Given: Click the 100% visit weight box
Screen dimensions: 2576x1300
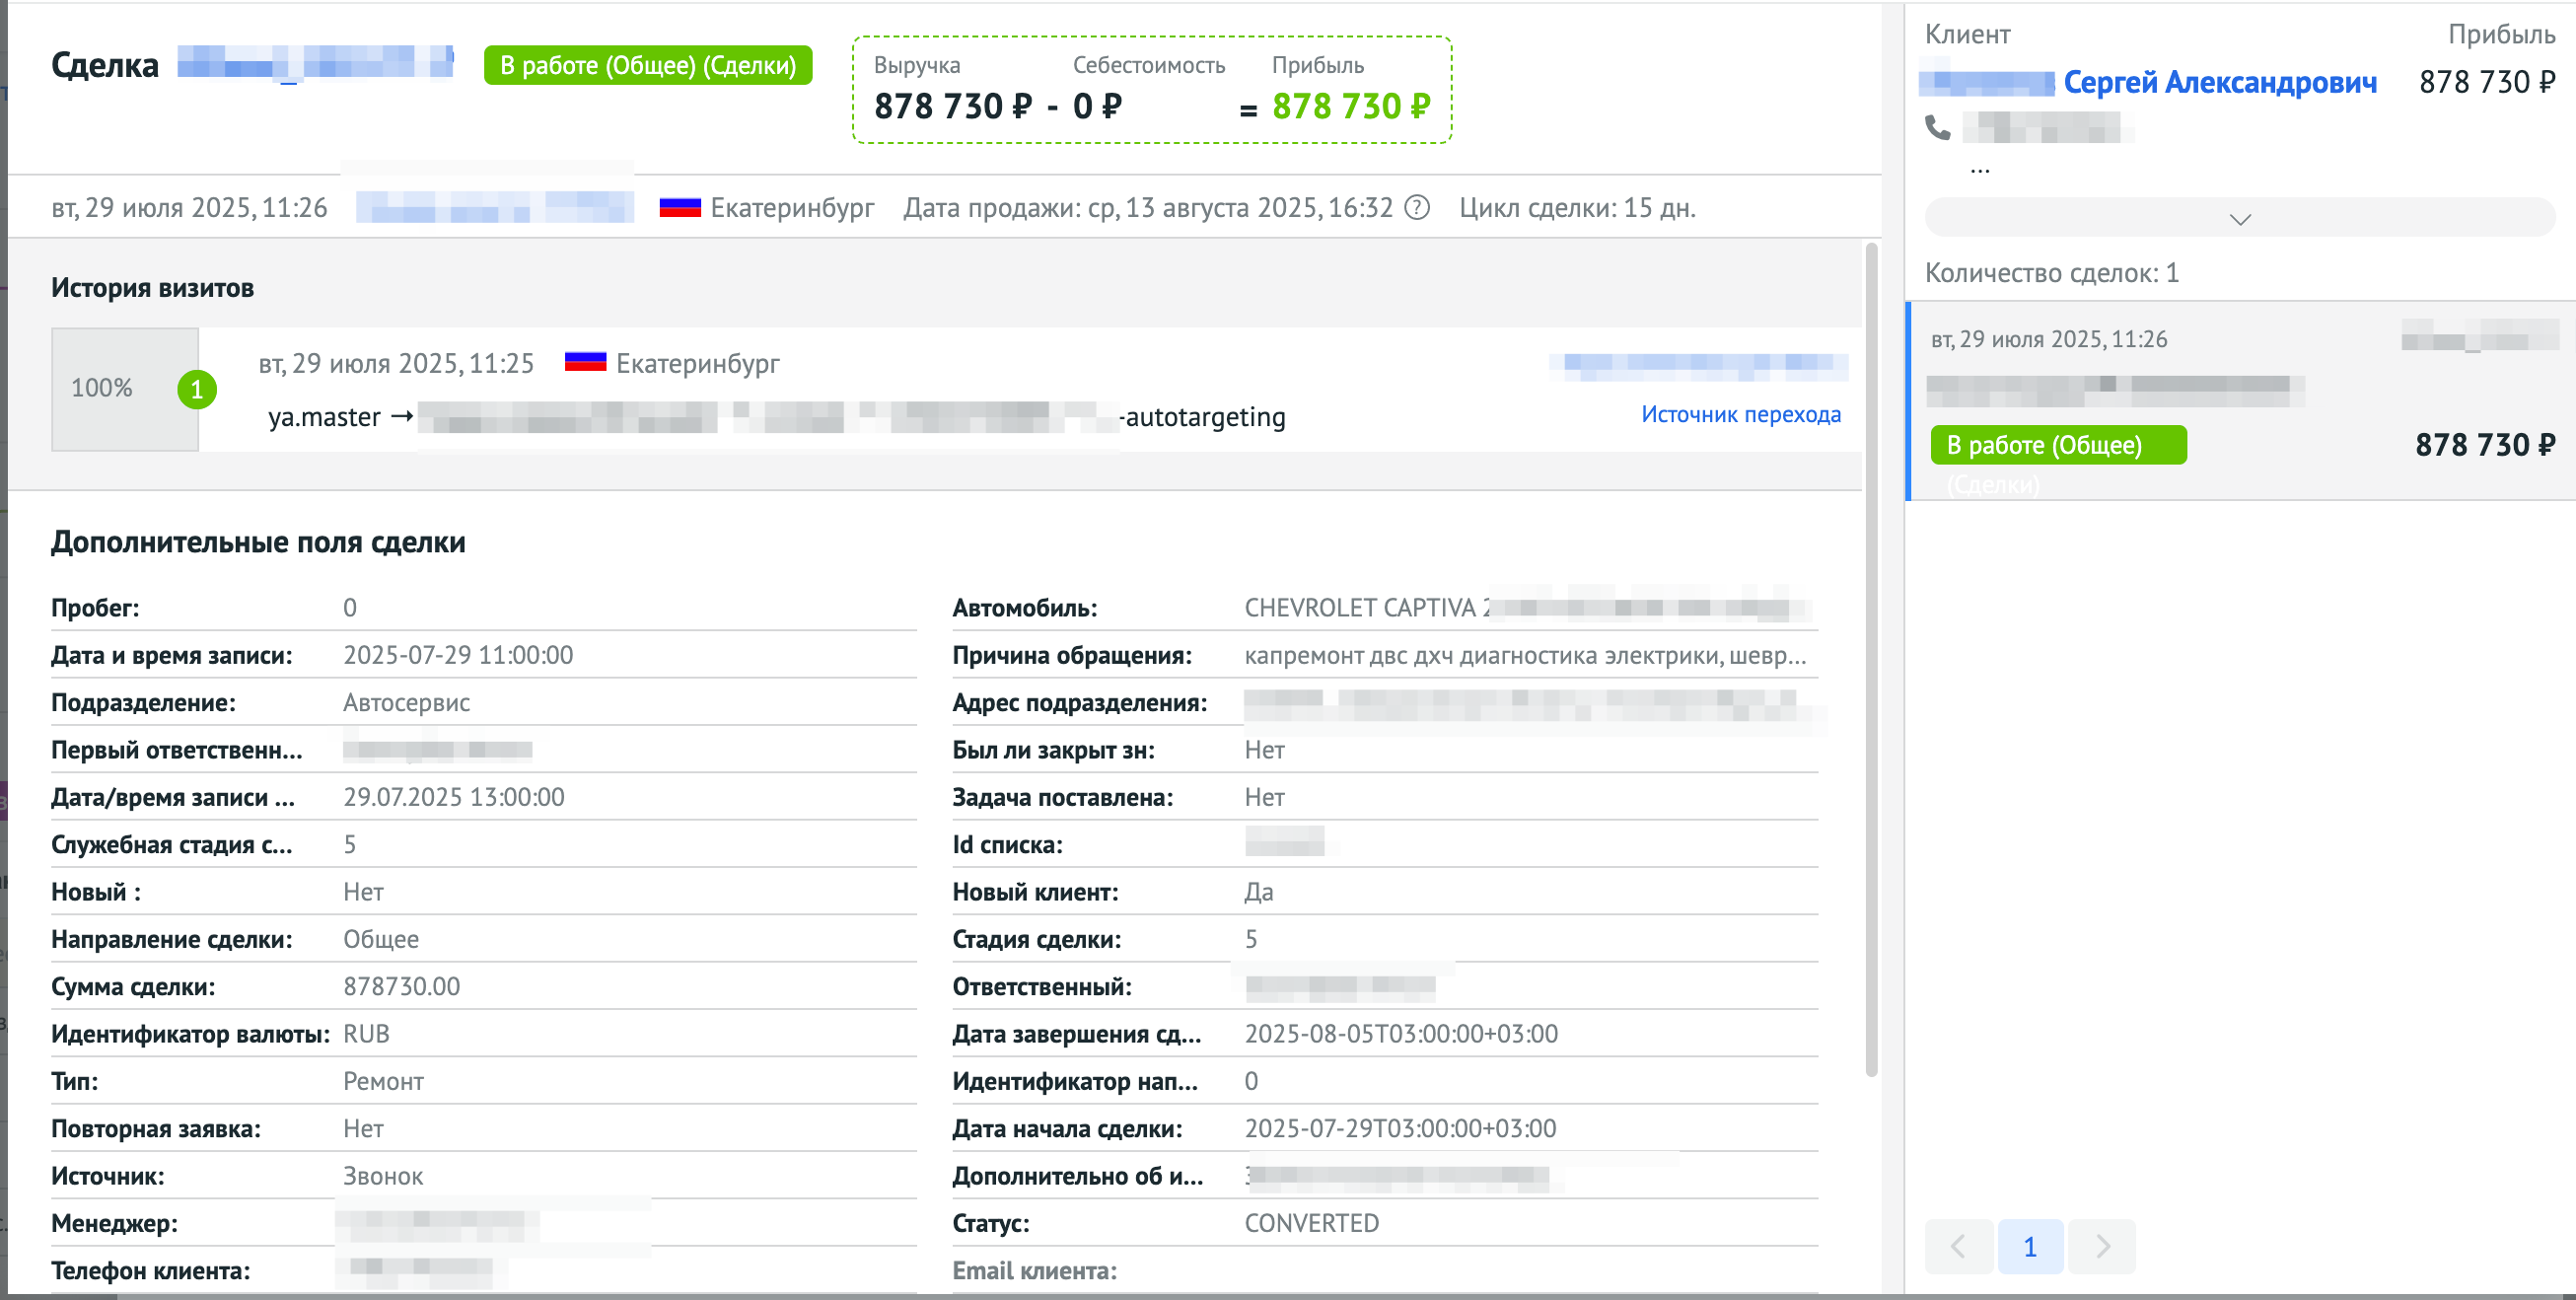Looking at the screenshot, I should point(103,389).
